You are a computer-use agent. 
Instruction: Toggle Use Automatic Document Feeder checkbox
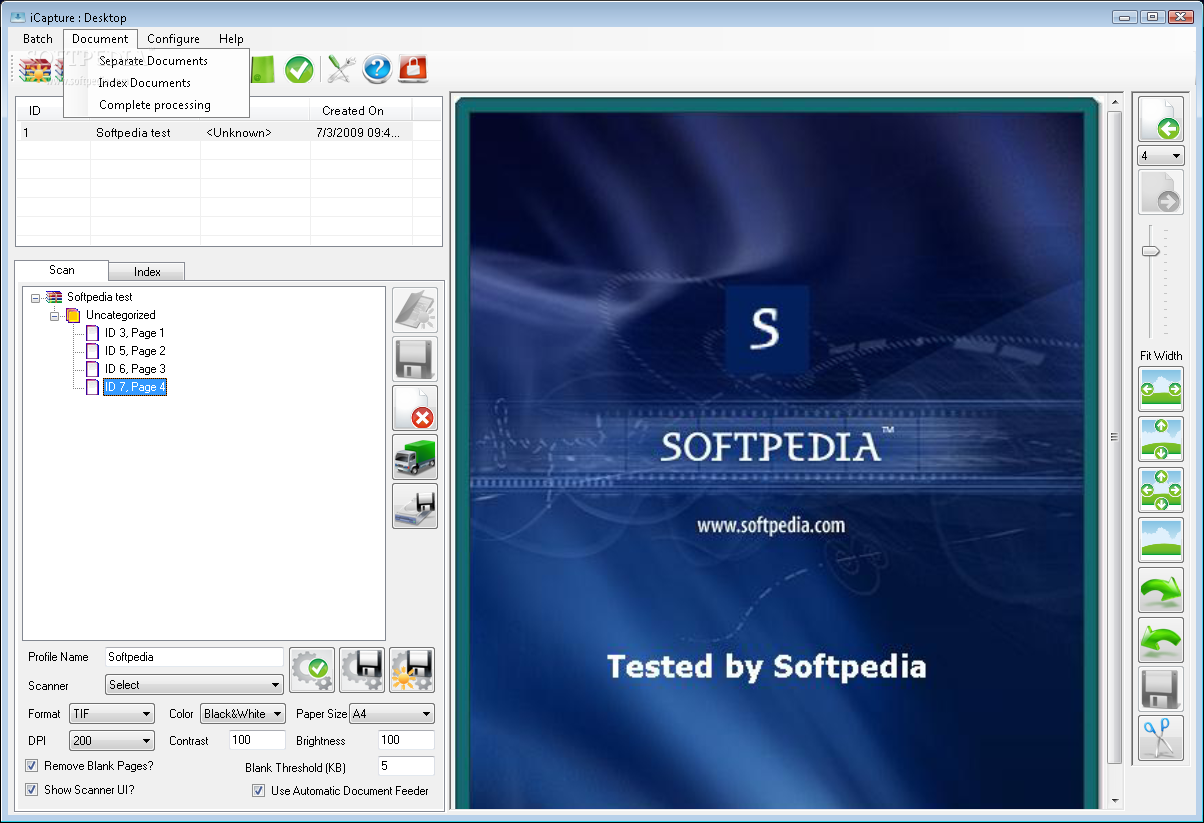pos(258,791)
